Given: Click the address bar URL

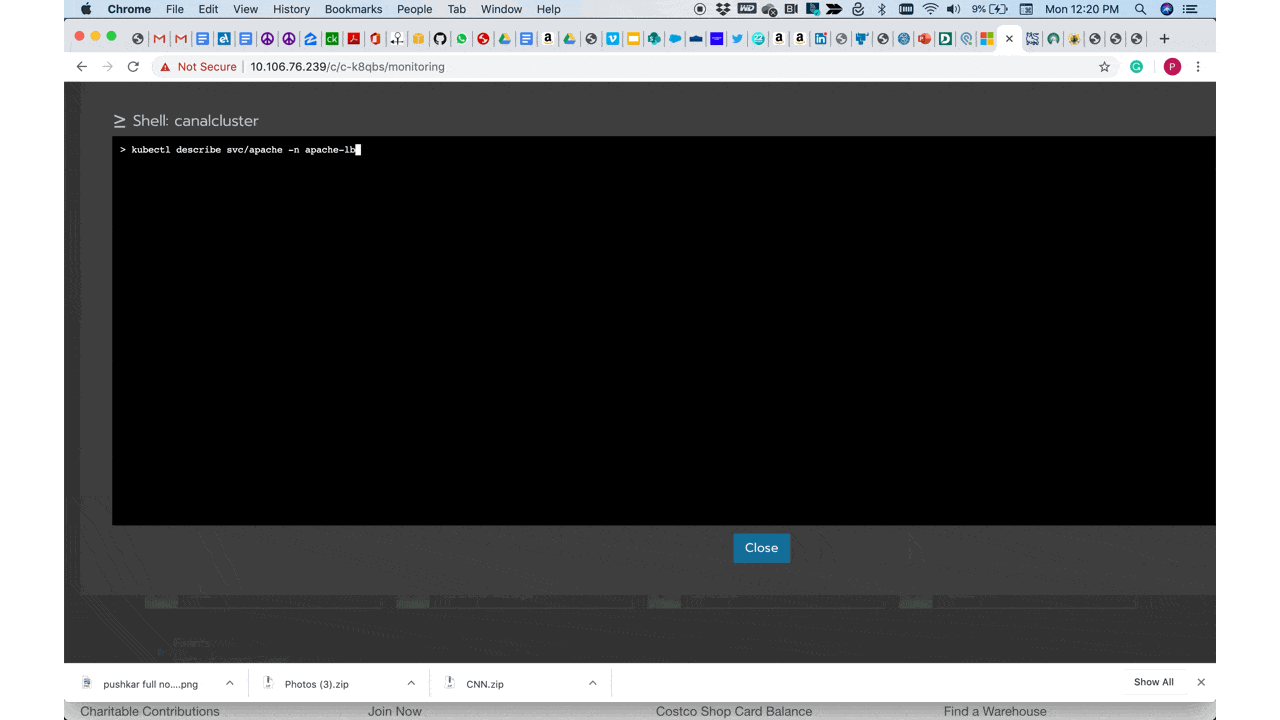Looking at the screenshot, I should tap(347, 67).
